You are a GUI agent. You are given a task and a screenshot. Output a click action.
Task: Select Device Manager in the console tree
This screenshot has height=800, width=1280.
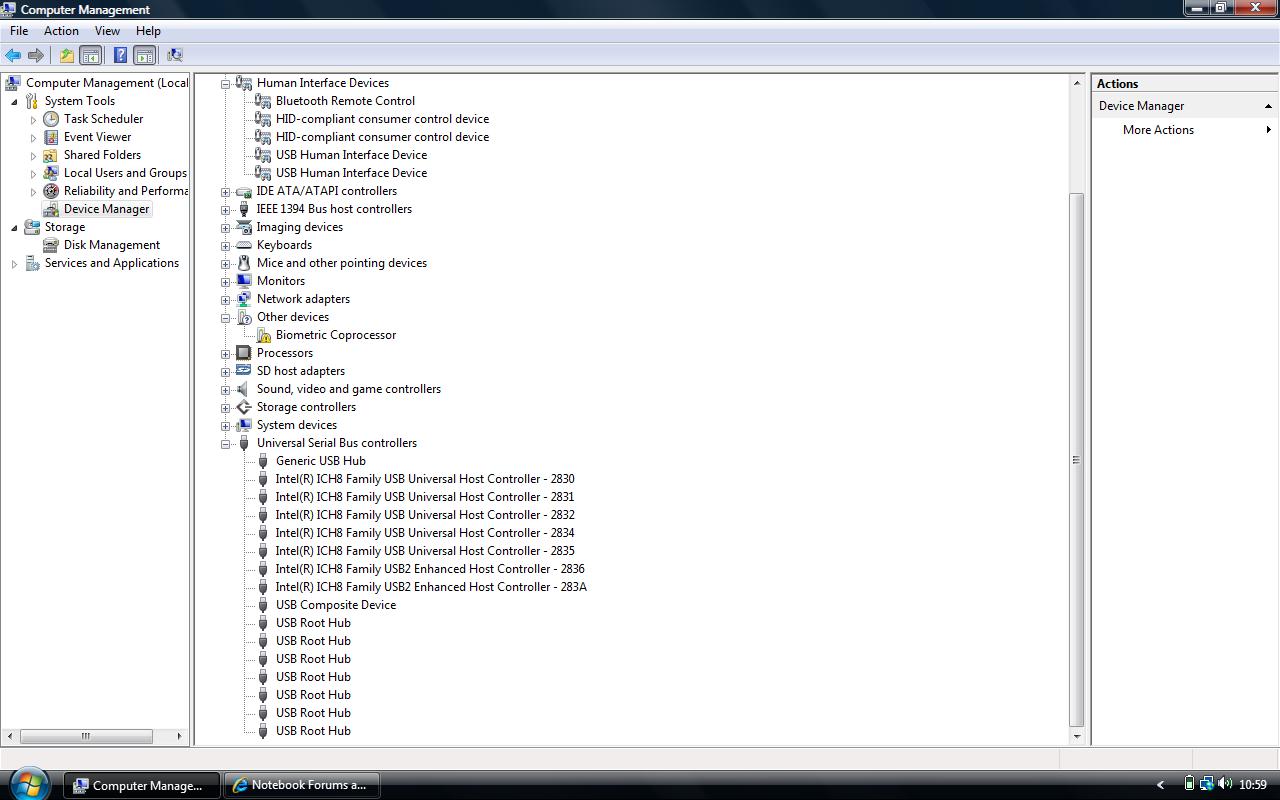[x=106, y=209]
